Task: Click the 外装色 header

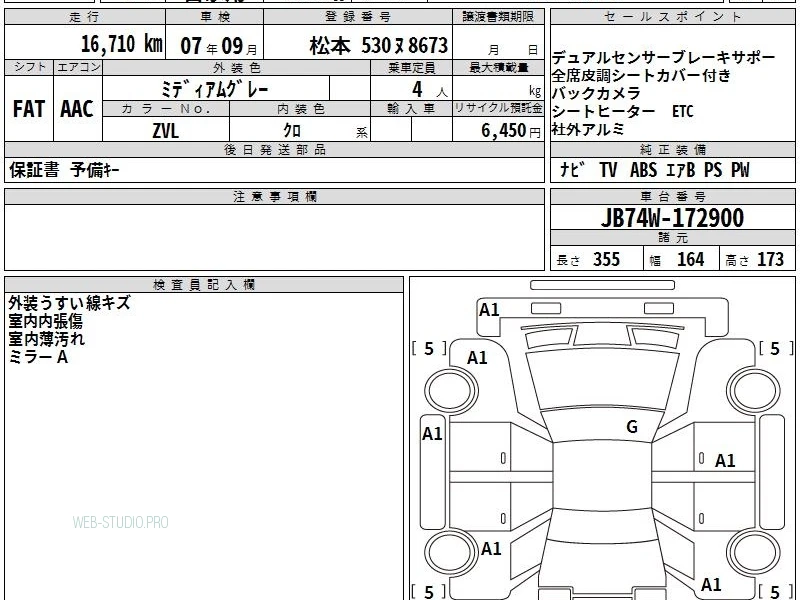Action: point(236,67)
